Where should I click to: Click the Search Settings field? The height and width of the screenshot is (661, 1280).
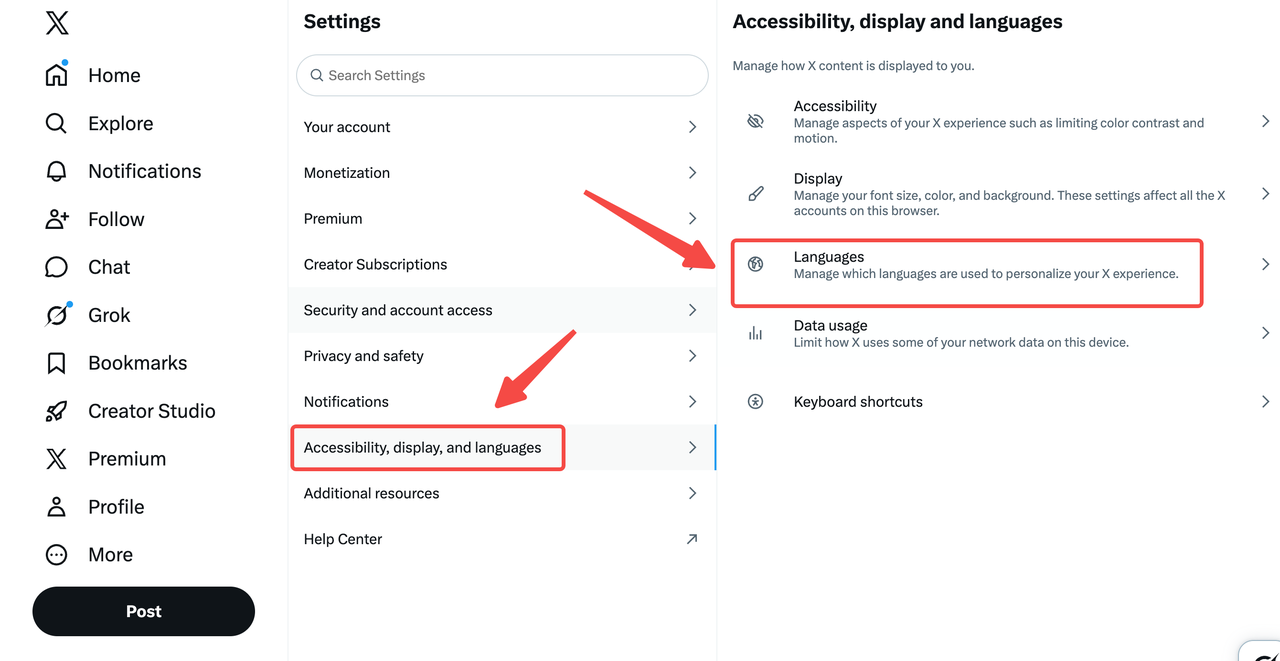click(502, 75)
